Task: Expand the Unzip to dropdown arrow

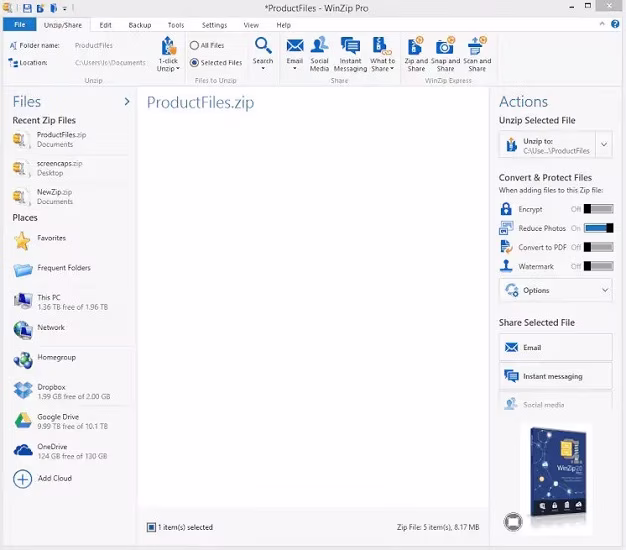Action: [x=604, y=144]
